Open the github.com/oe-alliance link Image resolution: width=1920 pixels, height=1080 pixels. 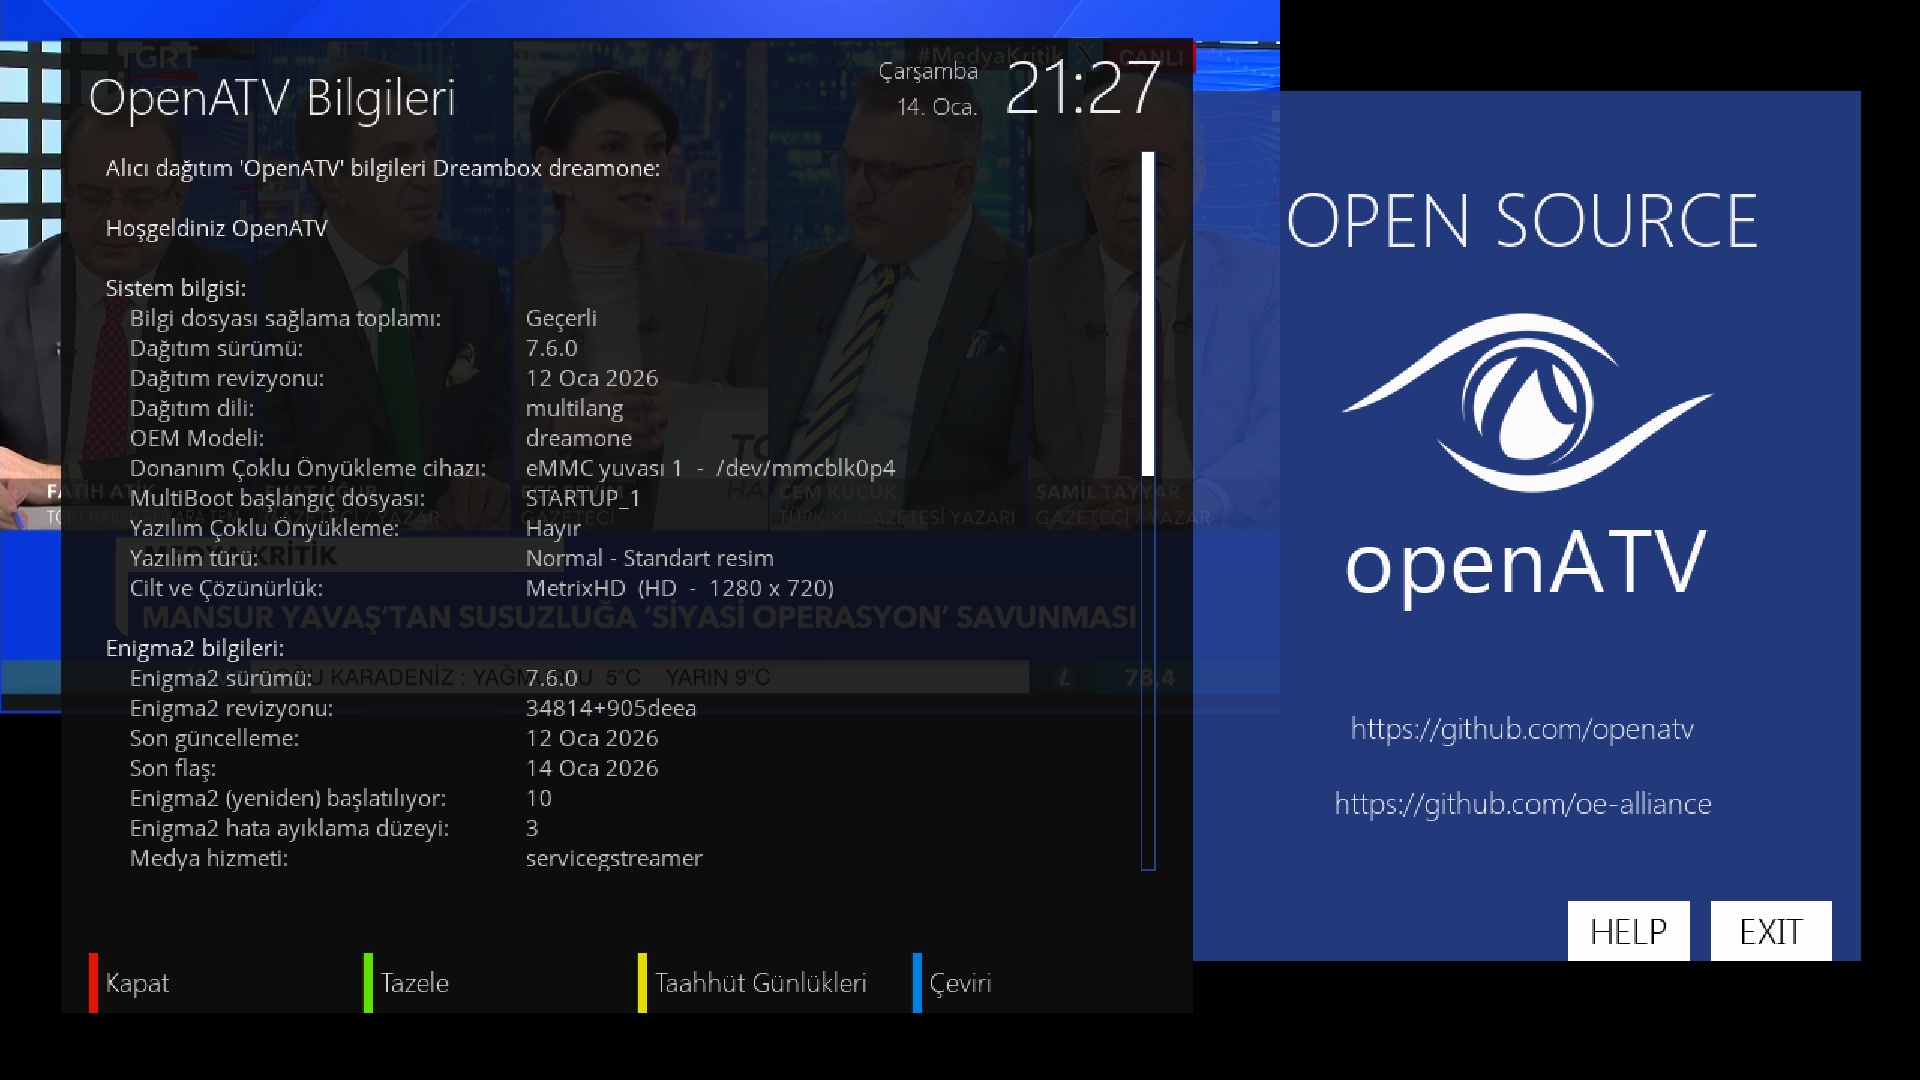pos(1523,804)
